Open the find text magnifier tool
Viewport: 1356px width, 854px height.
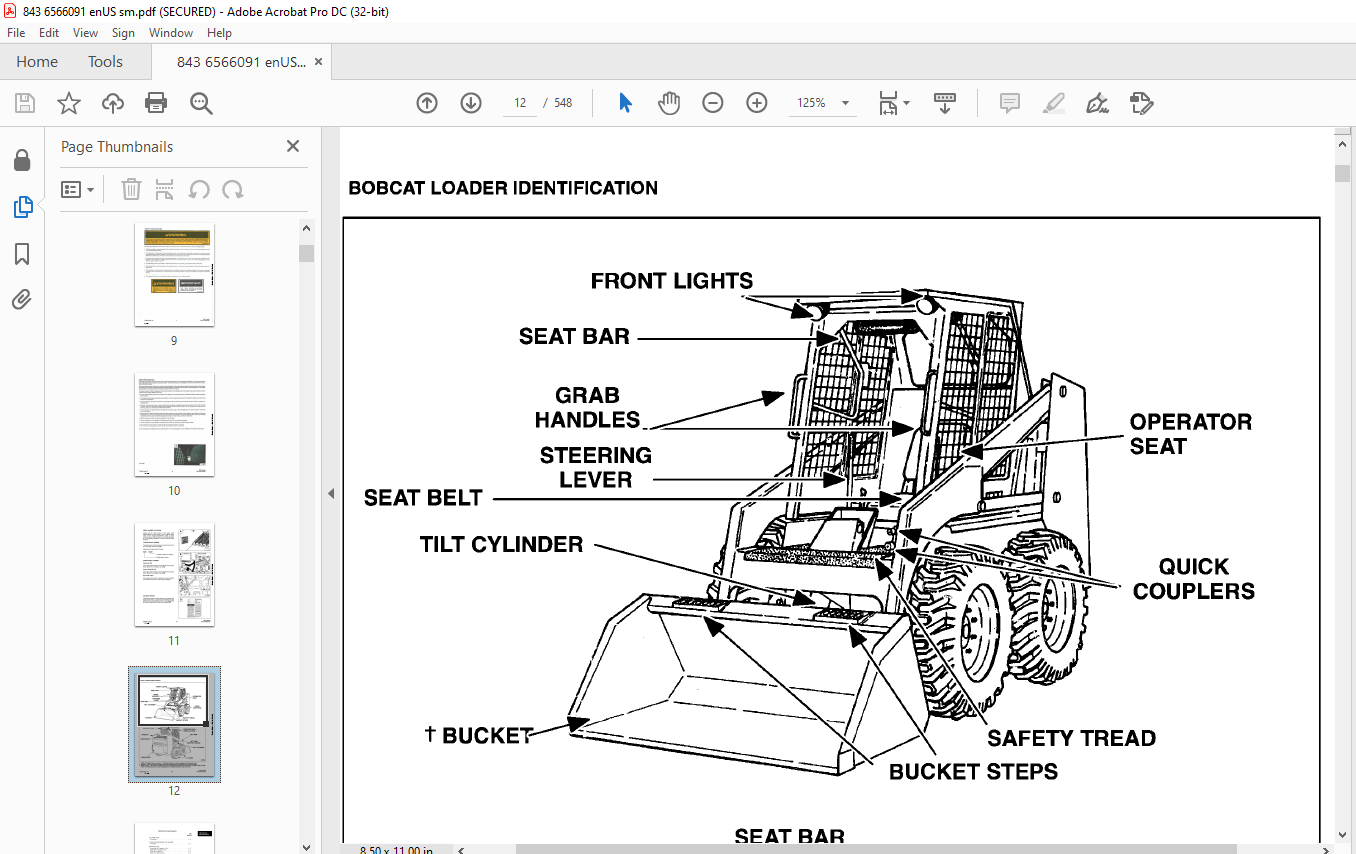click(201, 103)
